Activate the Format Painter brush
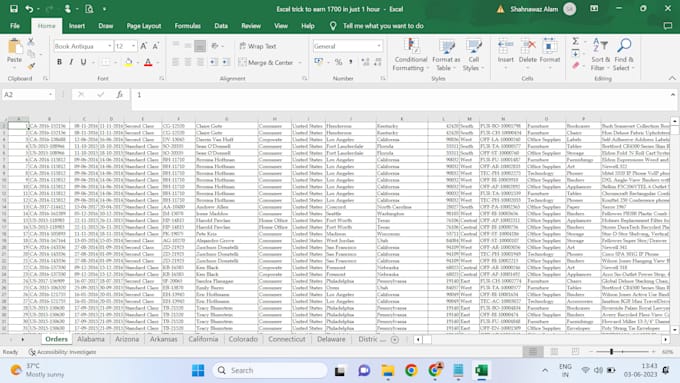 (31, 66)
